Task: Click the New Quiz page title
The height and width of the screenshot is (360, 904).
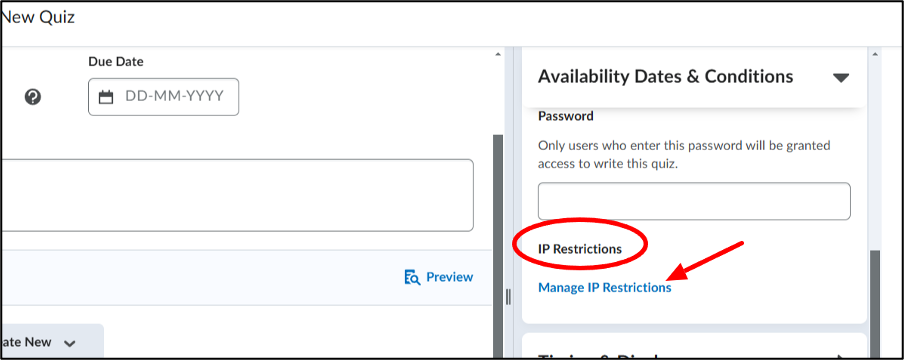Action: [38, 17]
